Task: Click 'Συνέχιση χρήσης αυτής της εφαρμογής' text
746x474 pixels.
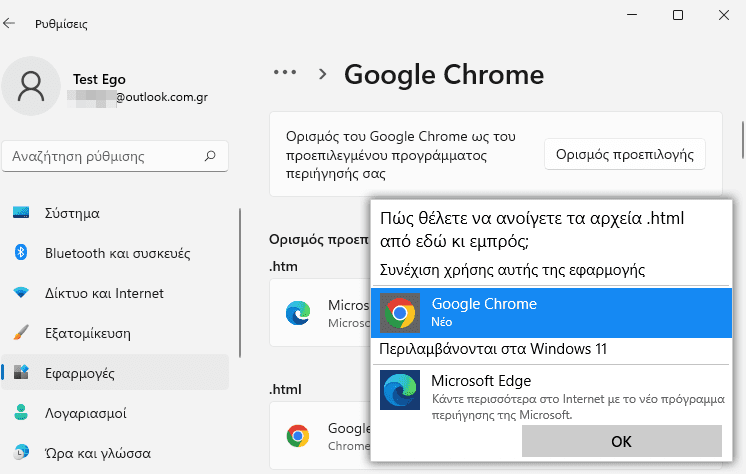Action: (x=512, y=270)
